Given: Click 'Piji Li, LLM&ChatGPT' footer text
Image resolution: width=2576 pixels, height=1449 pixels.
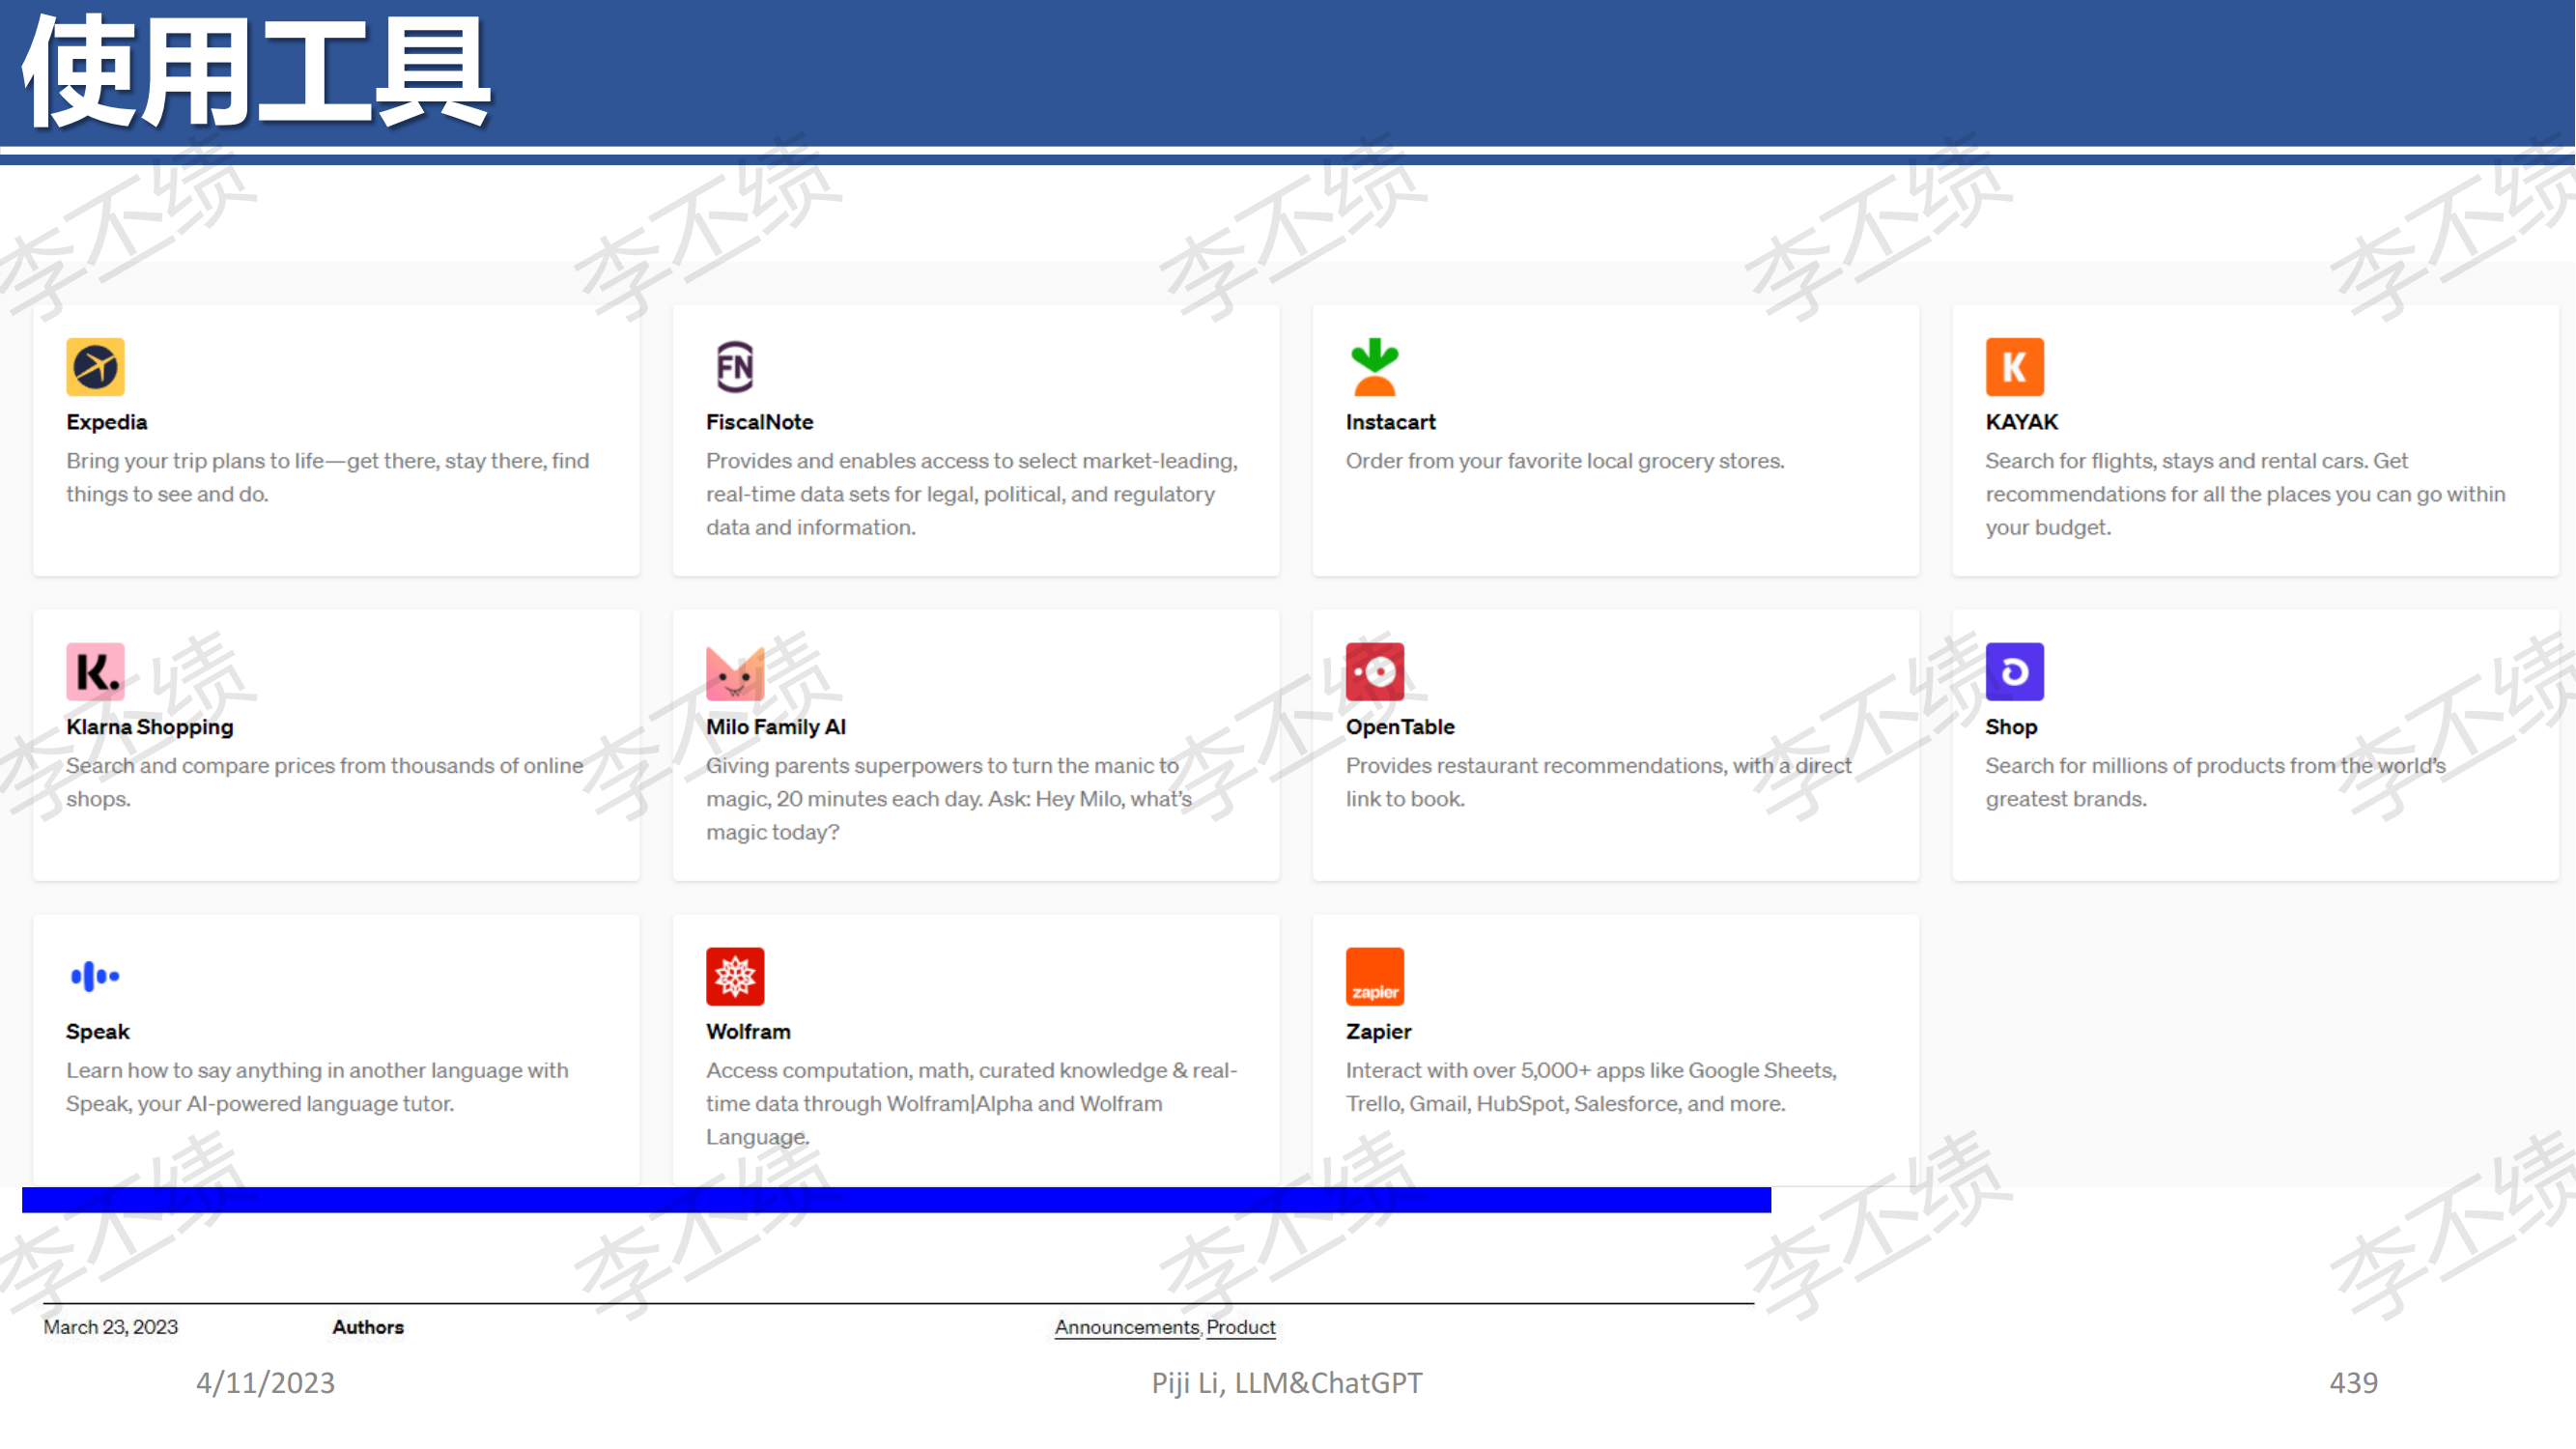Looking at the screenshot, I should [1286, 1382].
